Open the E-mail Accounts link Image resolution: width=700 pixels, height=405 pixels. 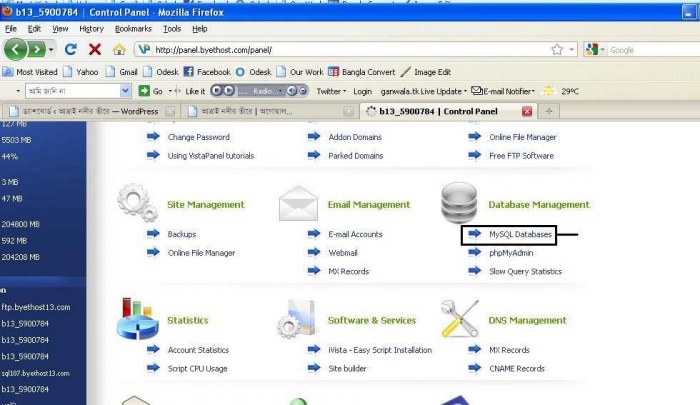[x=355, y=234]
